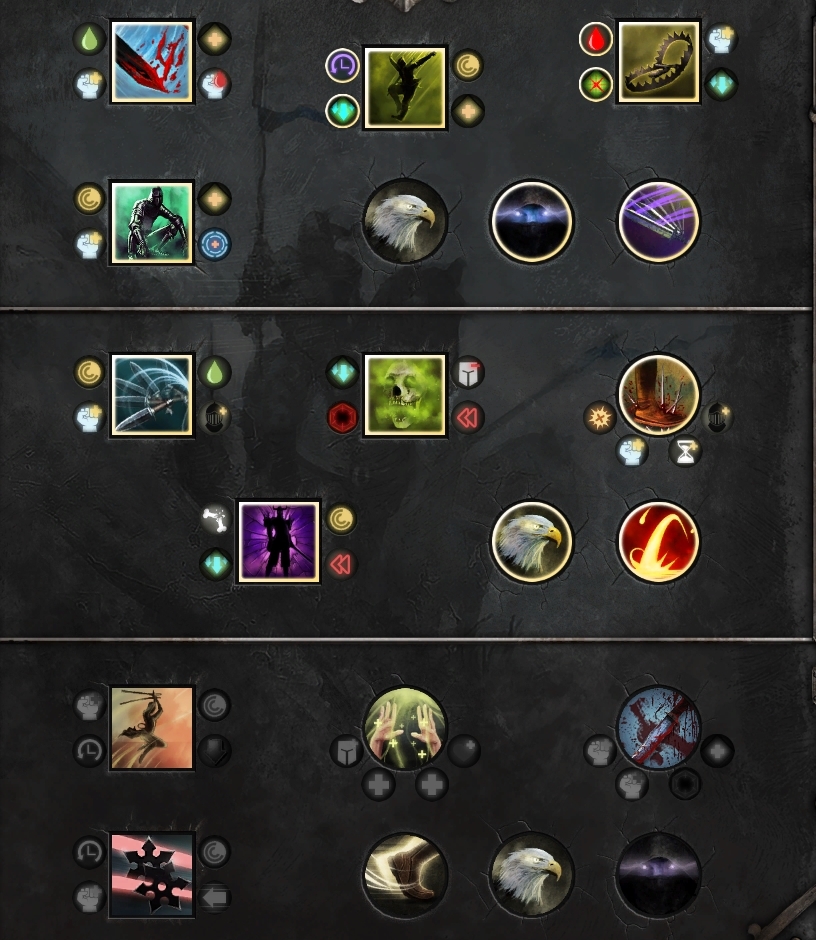
Task: Select the bloody blade slash skill
Action: [152, 62]
